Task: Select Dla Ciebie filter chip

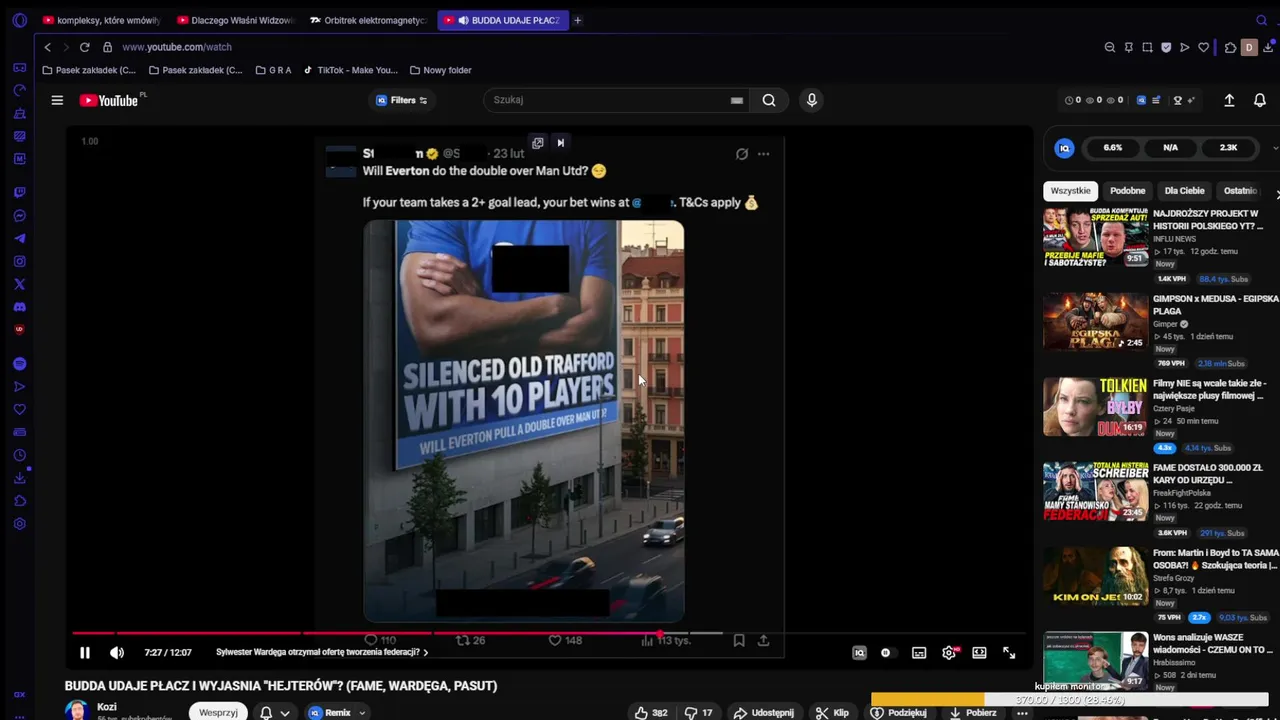Action: point(1184,191)
